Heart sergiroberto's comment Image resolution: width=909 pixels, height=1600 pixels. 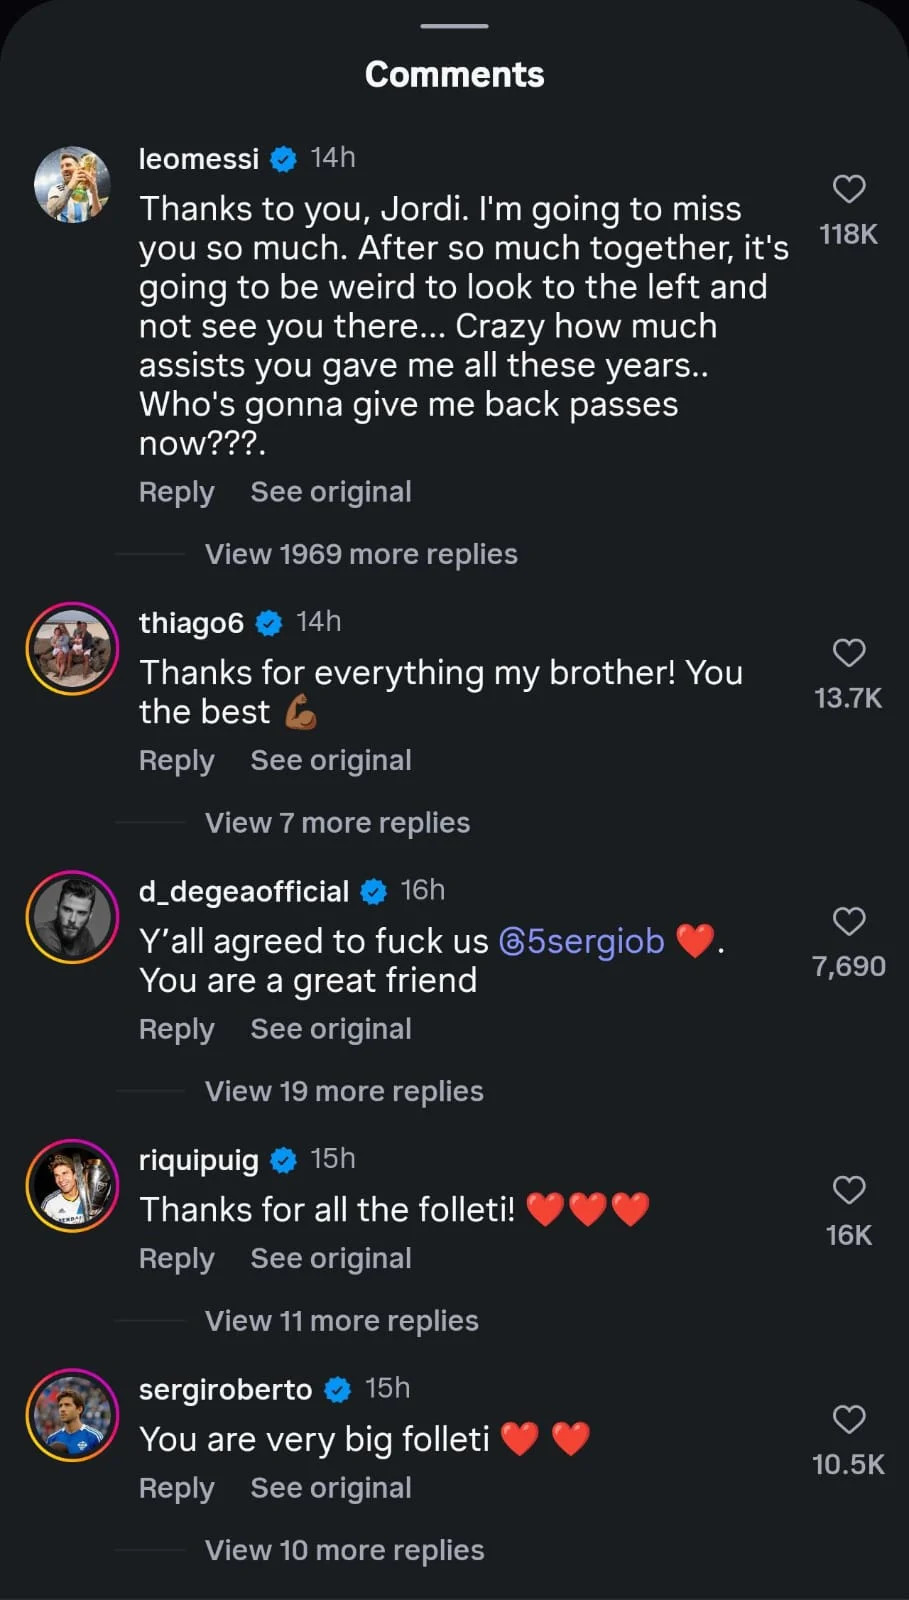(x=848, y=1419)
